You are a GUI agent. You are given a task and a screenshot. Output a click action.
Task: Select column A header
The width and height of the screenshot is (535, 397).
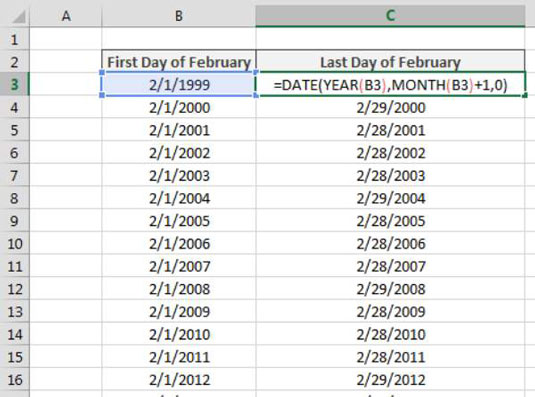[x=66, y=16]
